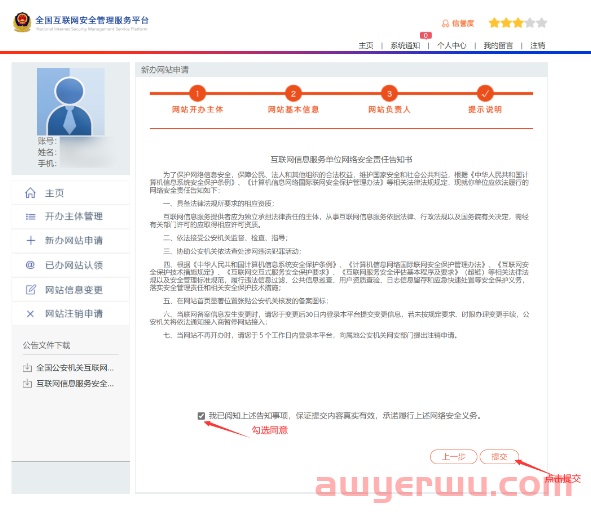The width and height of the screenshot is (591, 516).
Task: Click step 1 circle 网站开办主体
Action: pos(198,93)
